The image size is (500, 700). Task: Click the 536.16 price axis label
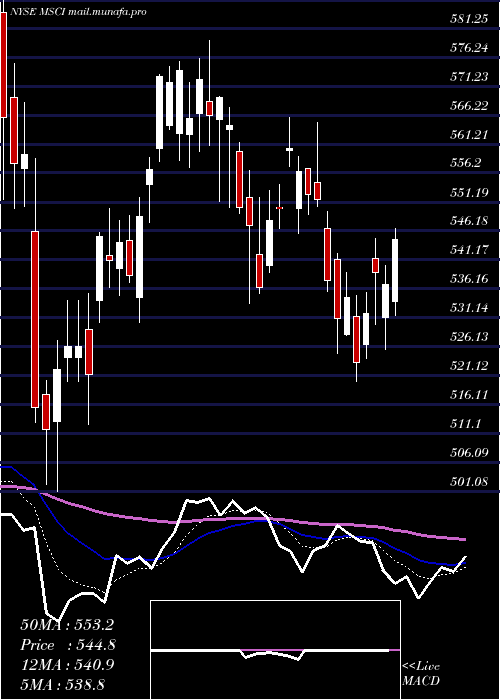pyautogui.click(x=469, y=279)
